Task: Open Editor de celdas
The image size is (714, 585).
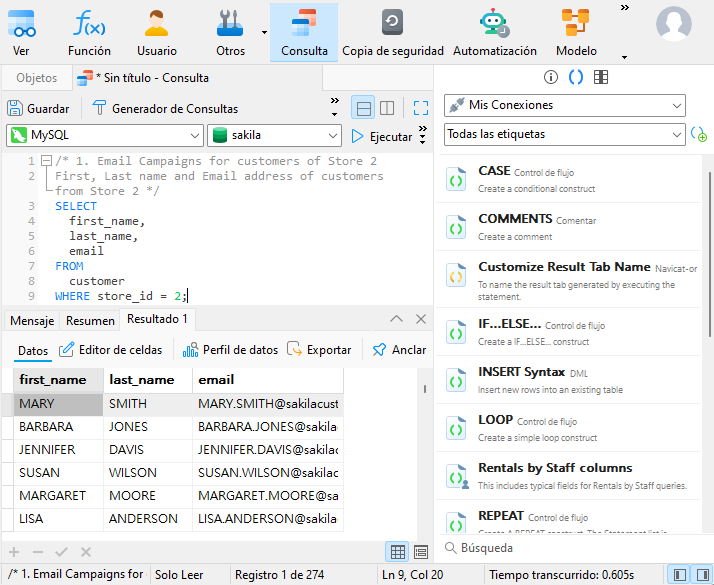Action: tap(111, 350)
